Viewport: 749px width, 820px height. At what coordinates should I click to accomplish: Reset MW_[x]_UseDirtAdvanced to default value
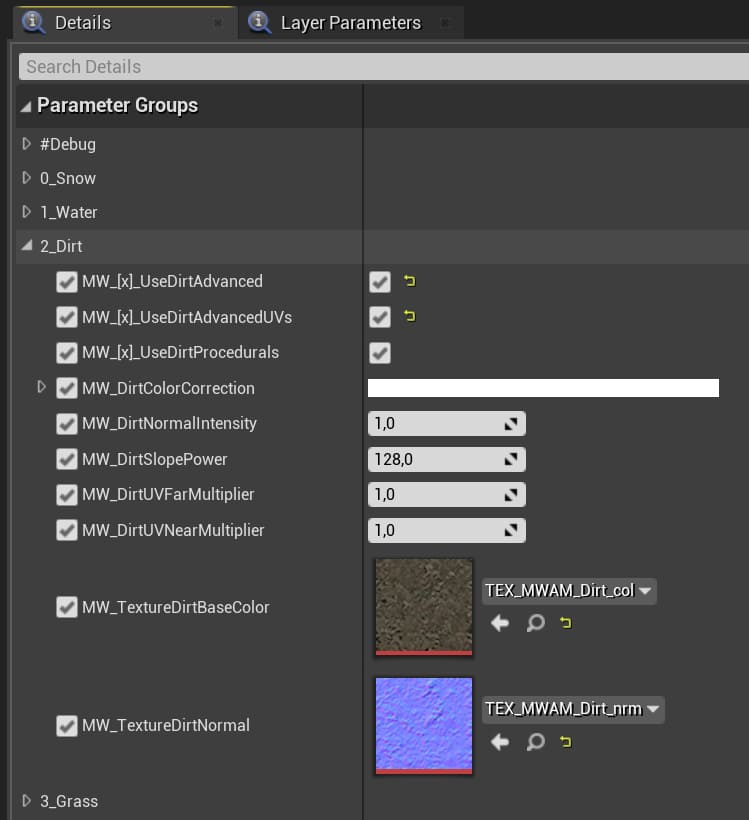click(x=409, y=282)
